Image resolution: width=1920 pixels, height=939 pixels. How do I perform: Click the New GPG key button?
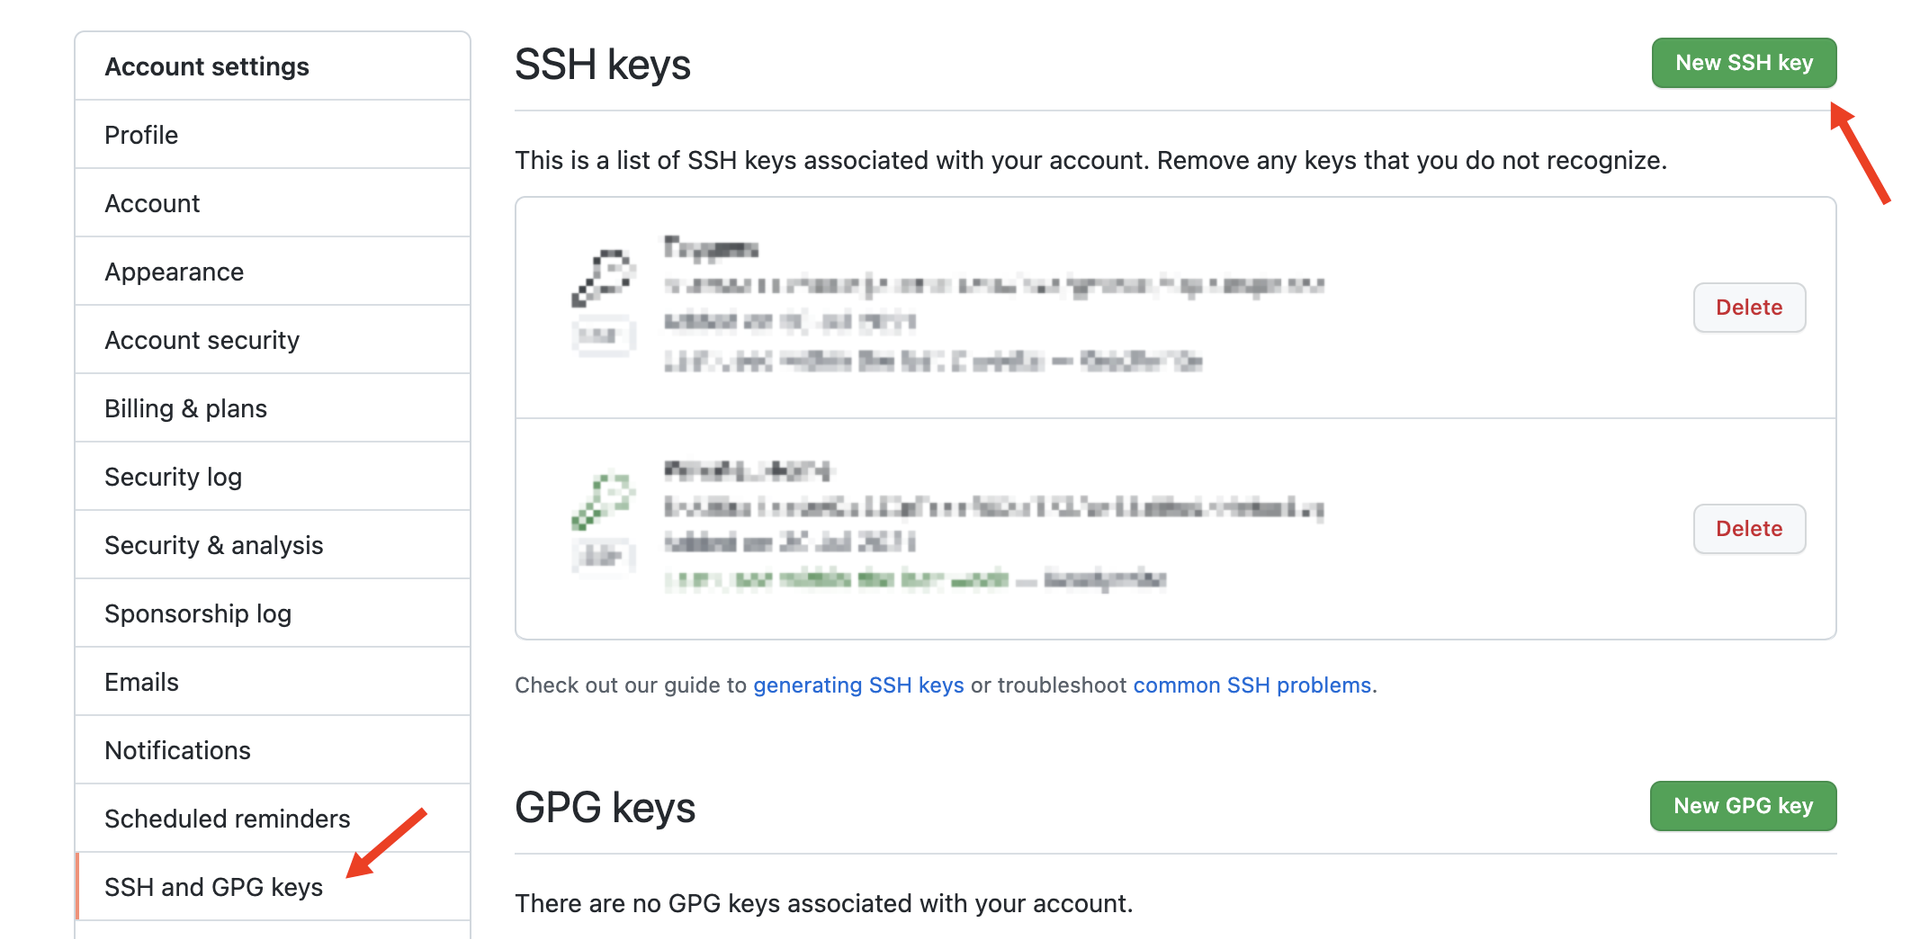pyautogui.click(x=1743, y=806)
